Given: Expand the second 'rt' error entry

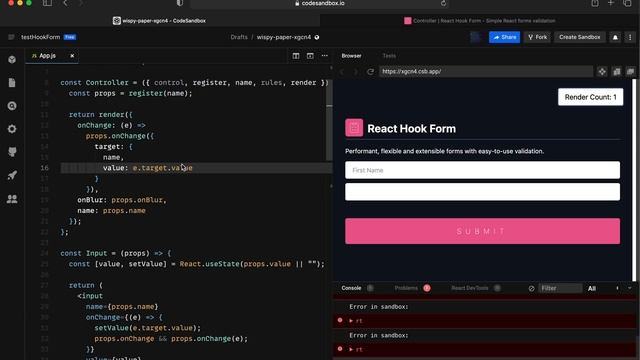Looking at the screenshot, I should [351, 349].
